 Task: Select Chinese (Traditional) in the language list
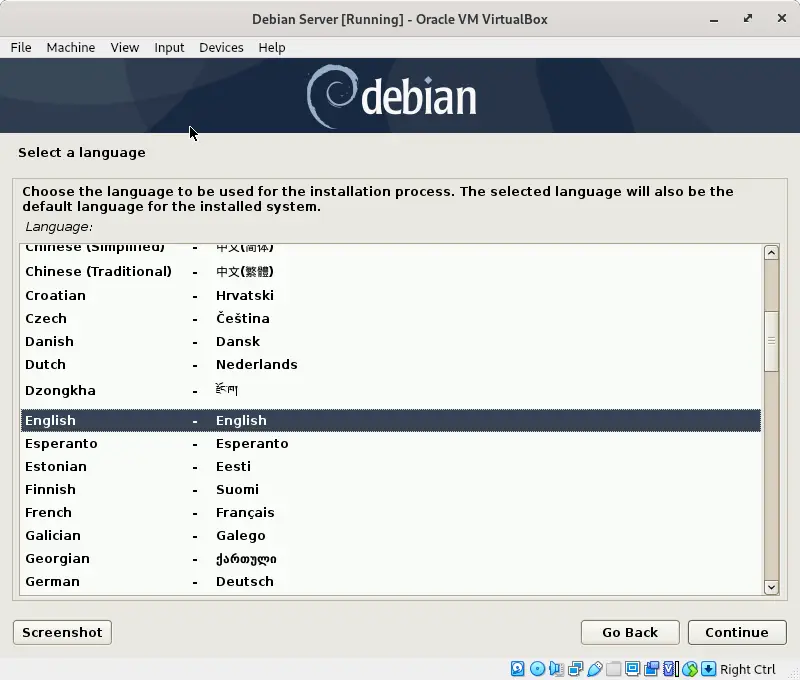pyautogui.click(x=391, y=271)
